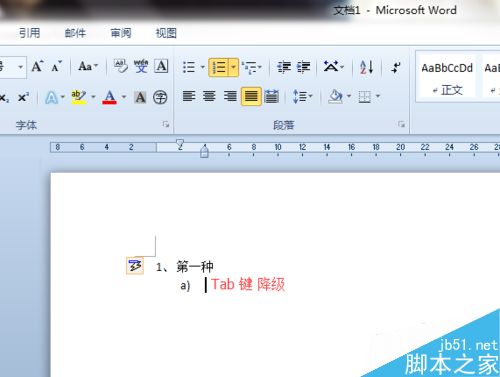The image size is (500, 377).
Task: Expand the Numbering library dropdown arrow
Action: point(234,67)
